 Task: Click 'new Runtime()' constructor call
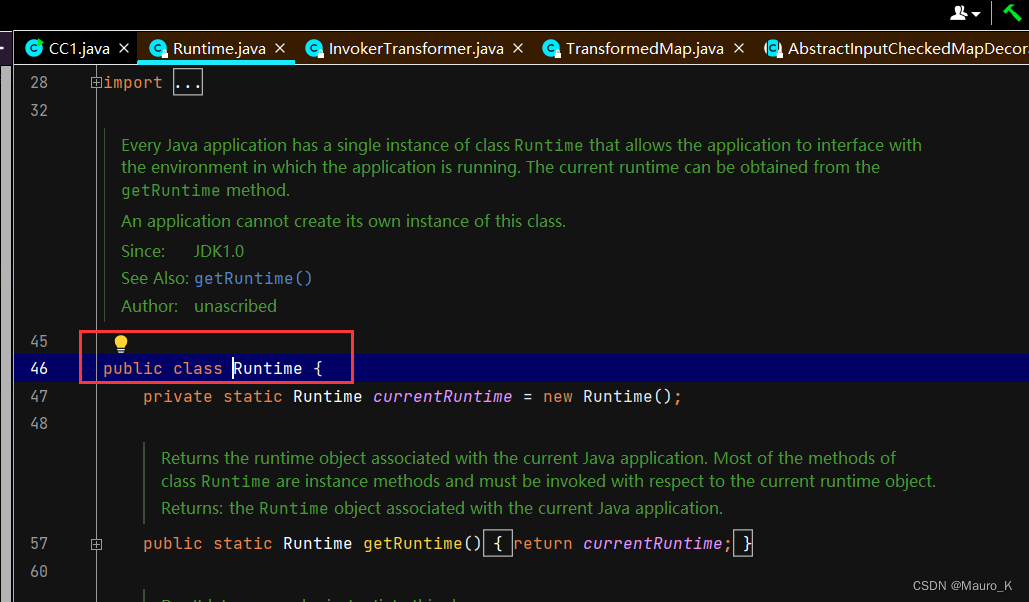coord(607,397)
